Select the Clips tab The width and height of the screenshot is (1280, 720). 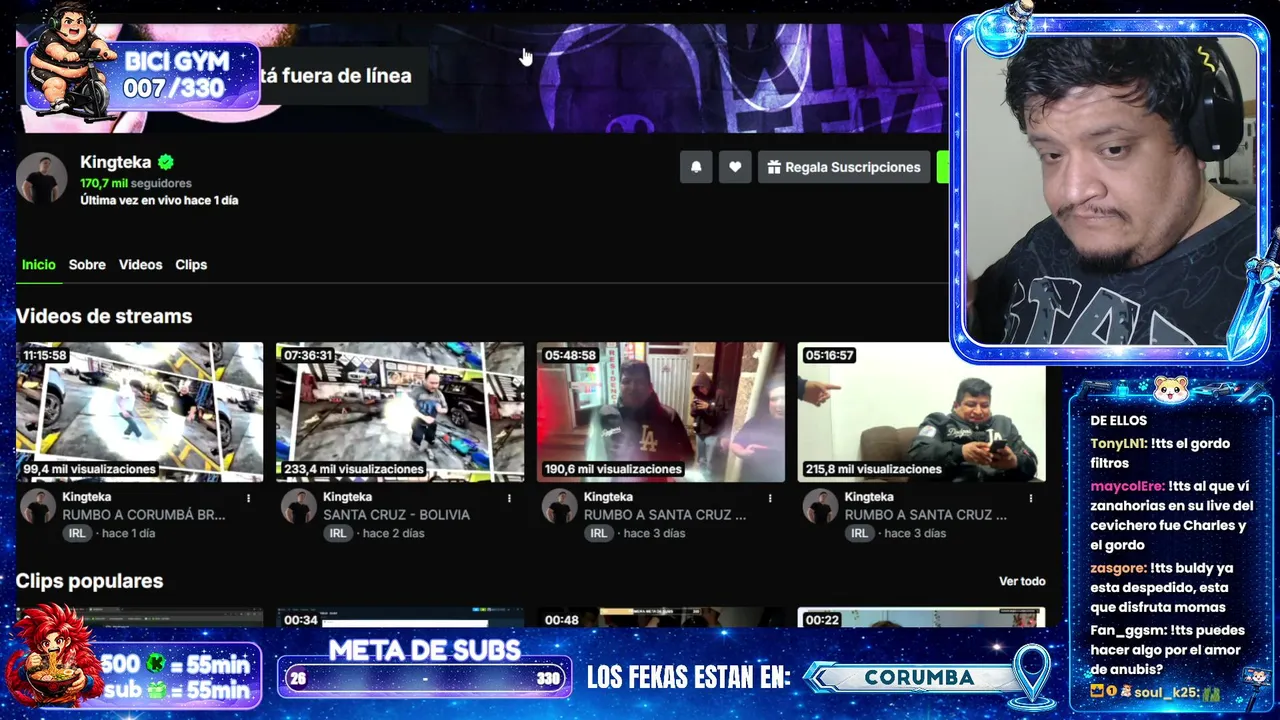point(191,265)
